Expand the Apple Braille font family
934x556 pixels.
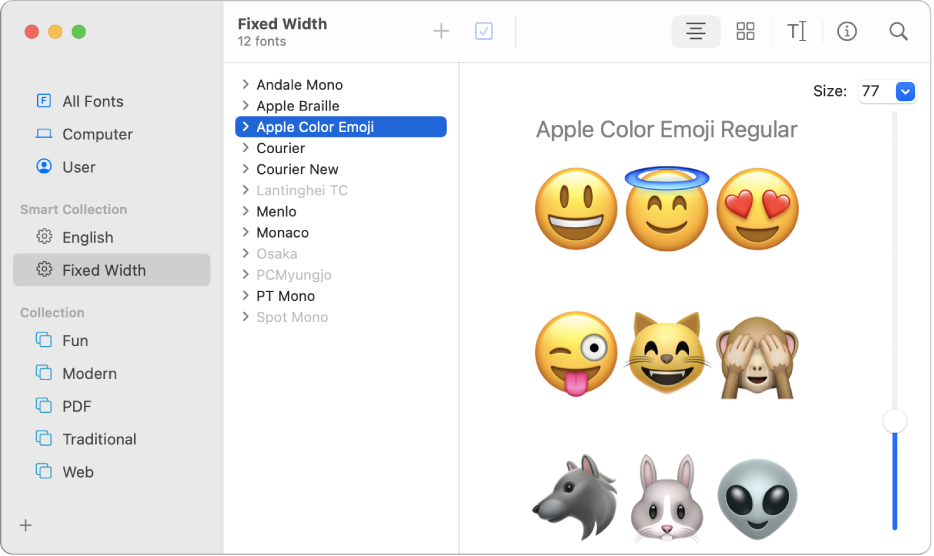[245, 105]
